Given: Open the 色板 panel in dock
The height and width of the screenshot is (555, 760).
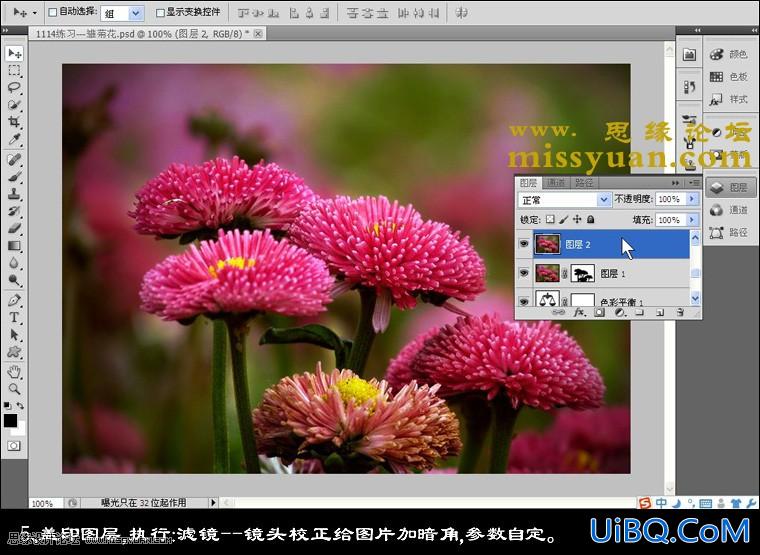Looking at the screenshot, I should 728,77.
